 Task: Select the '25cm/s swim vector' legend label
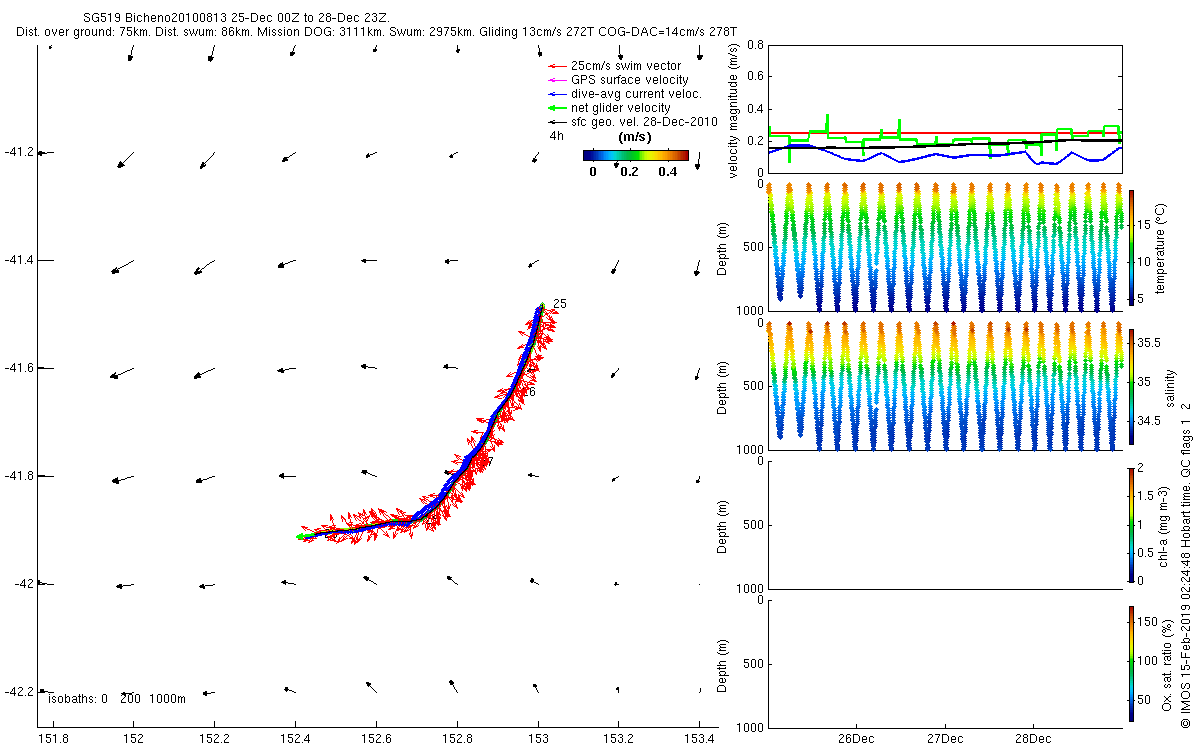628,65
